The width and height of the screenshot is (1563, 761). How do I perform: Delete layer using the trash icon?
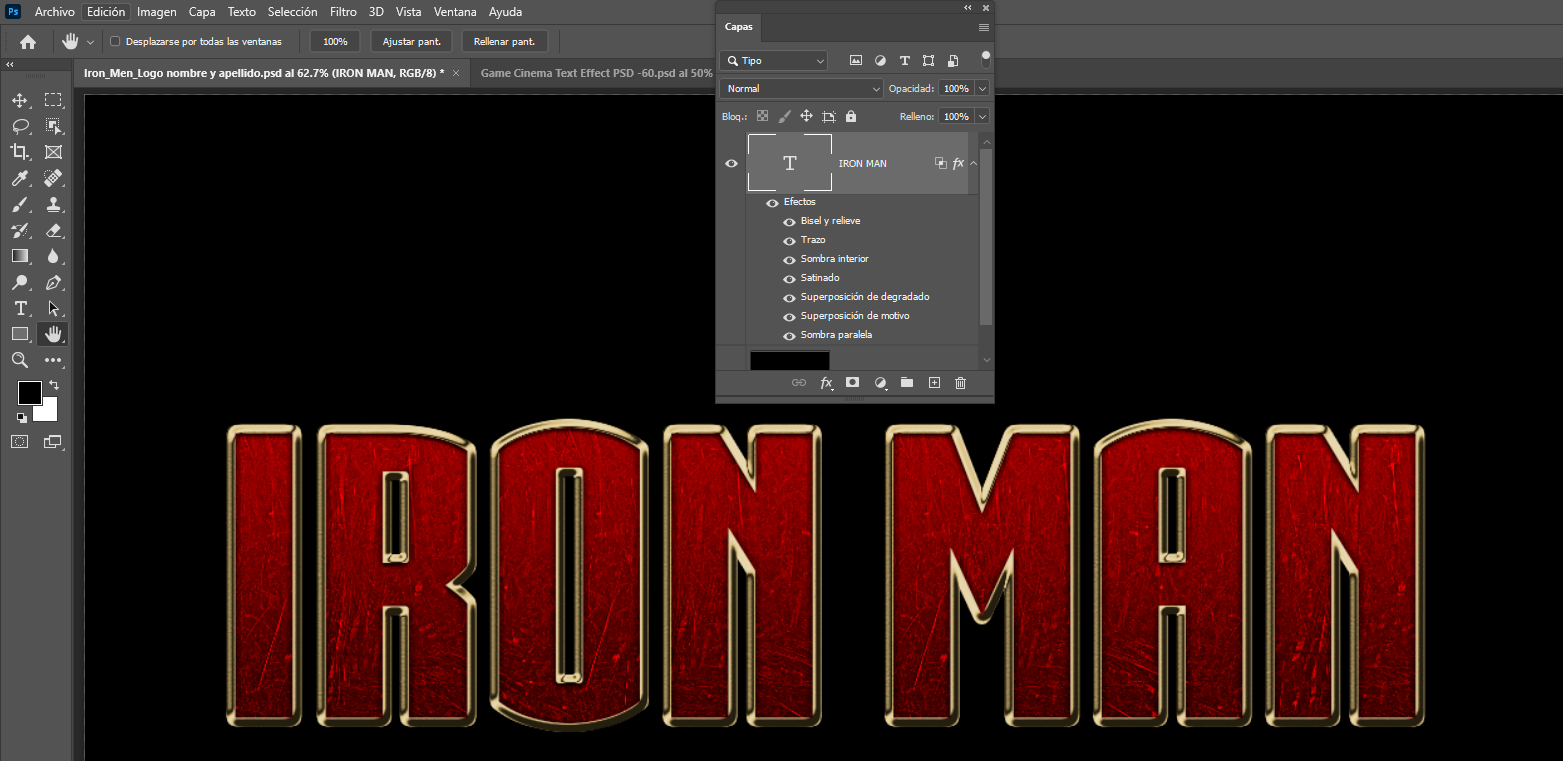pyautogui.click(x=960, y=383)
